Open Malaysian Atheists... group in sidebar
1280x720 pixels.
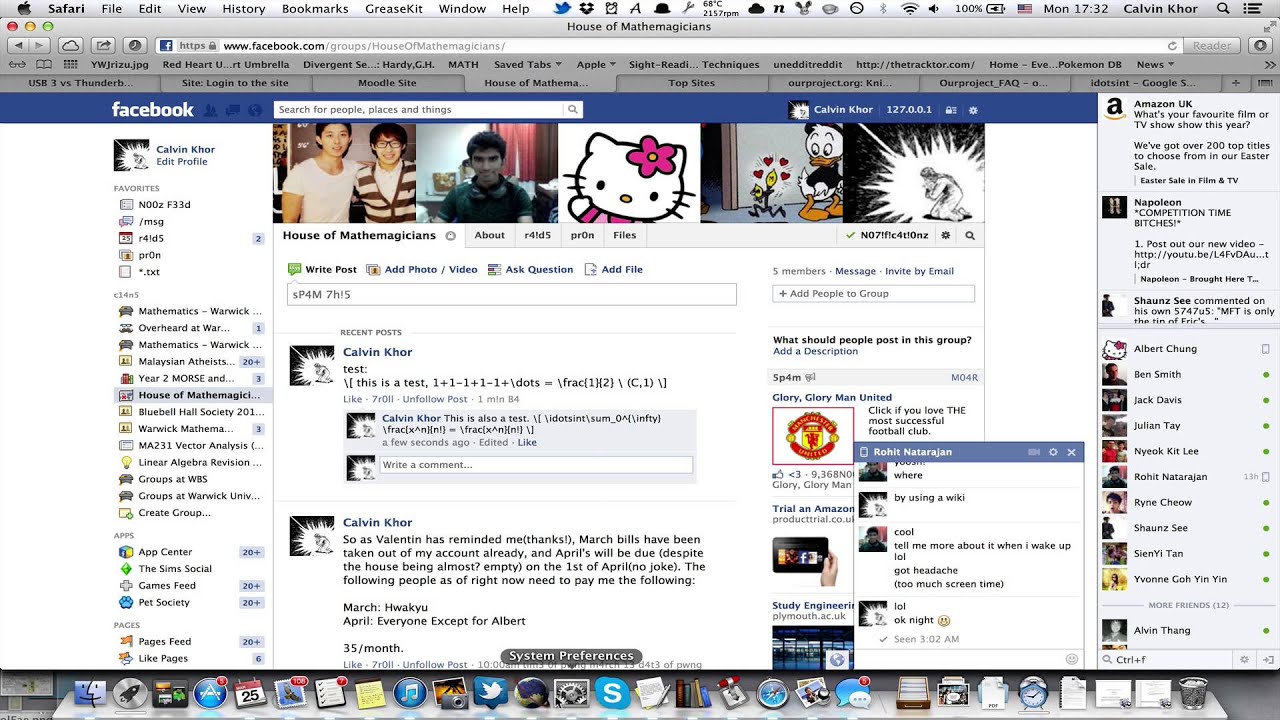(190, 362)
